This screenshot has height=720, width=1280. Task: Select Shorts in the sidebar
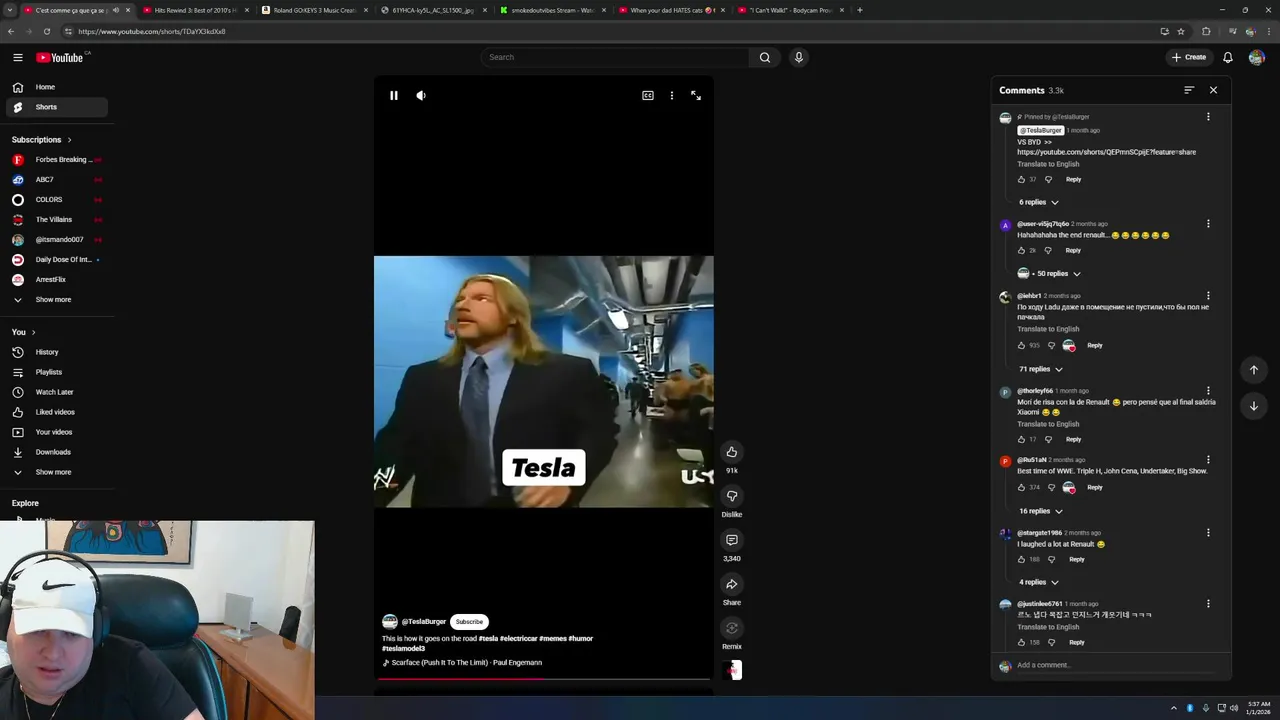[x=57, y=107]
